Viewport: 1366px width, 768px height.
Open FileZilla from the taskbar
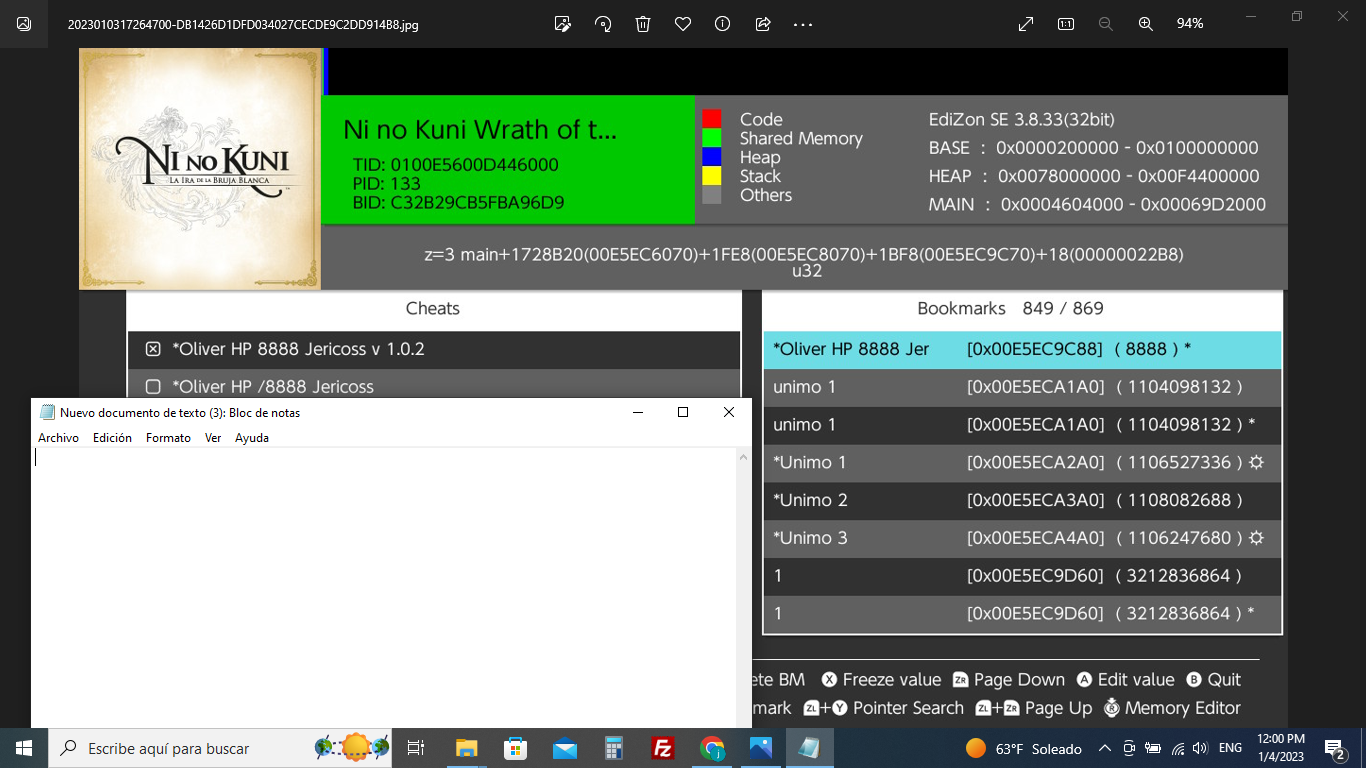(662, 748)
